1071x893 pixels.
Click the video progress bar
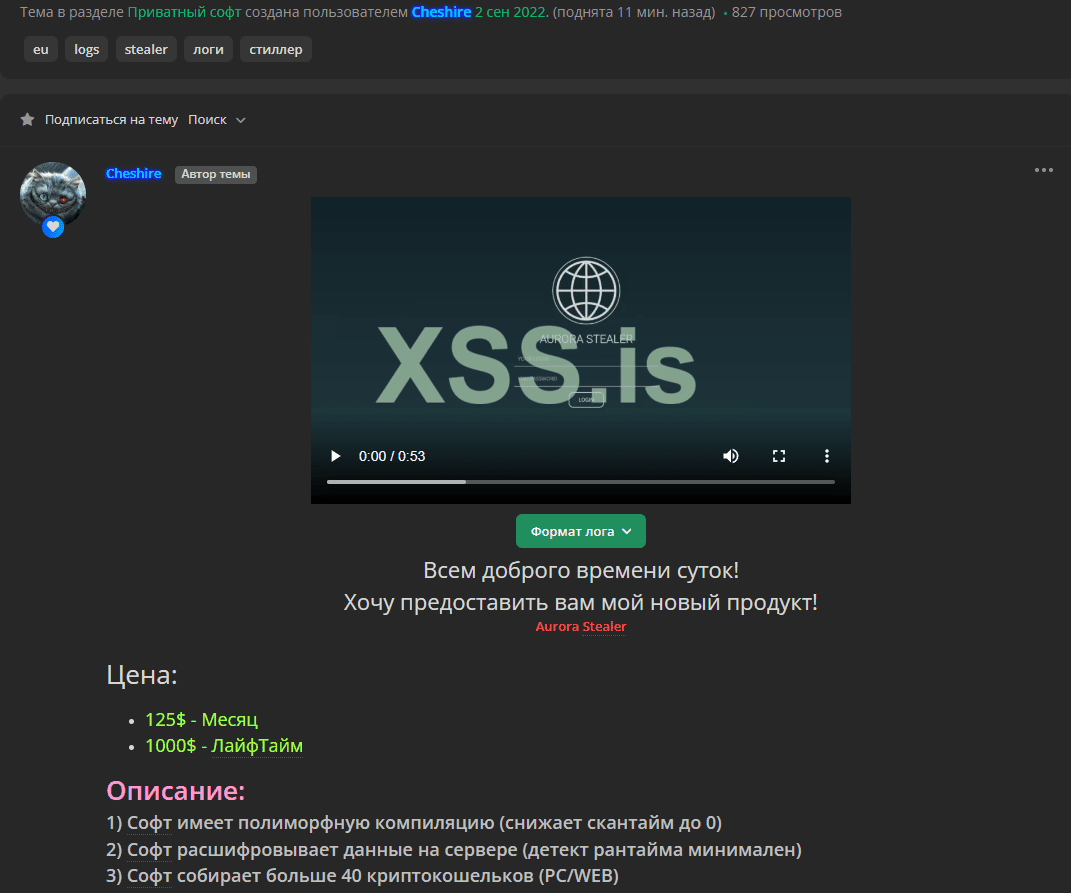click(580, 481)
